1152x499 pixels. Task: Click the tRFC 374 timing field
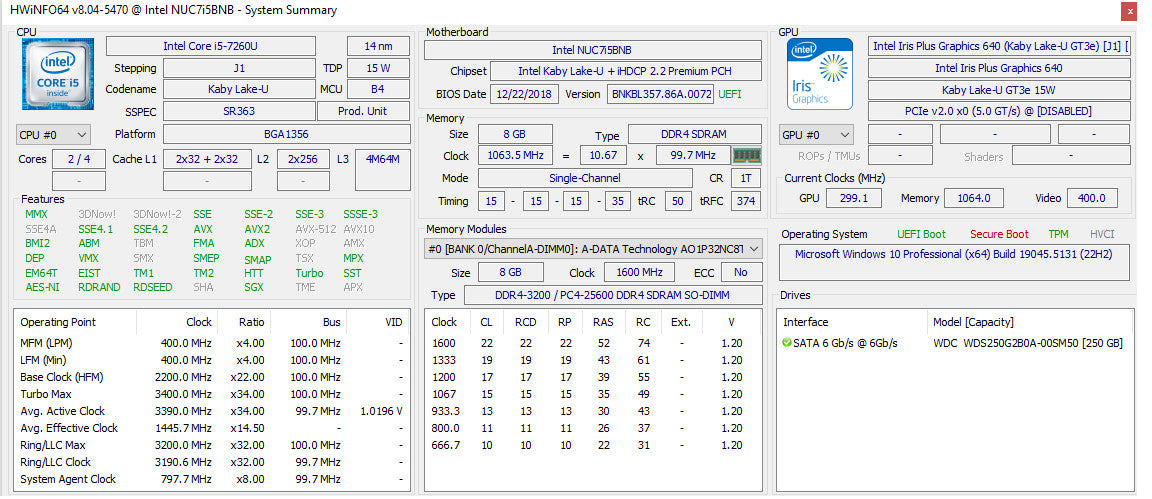click(746, 201)
